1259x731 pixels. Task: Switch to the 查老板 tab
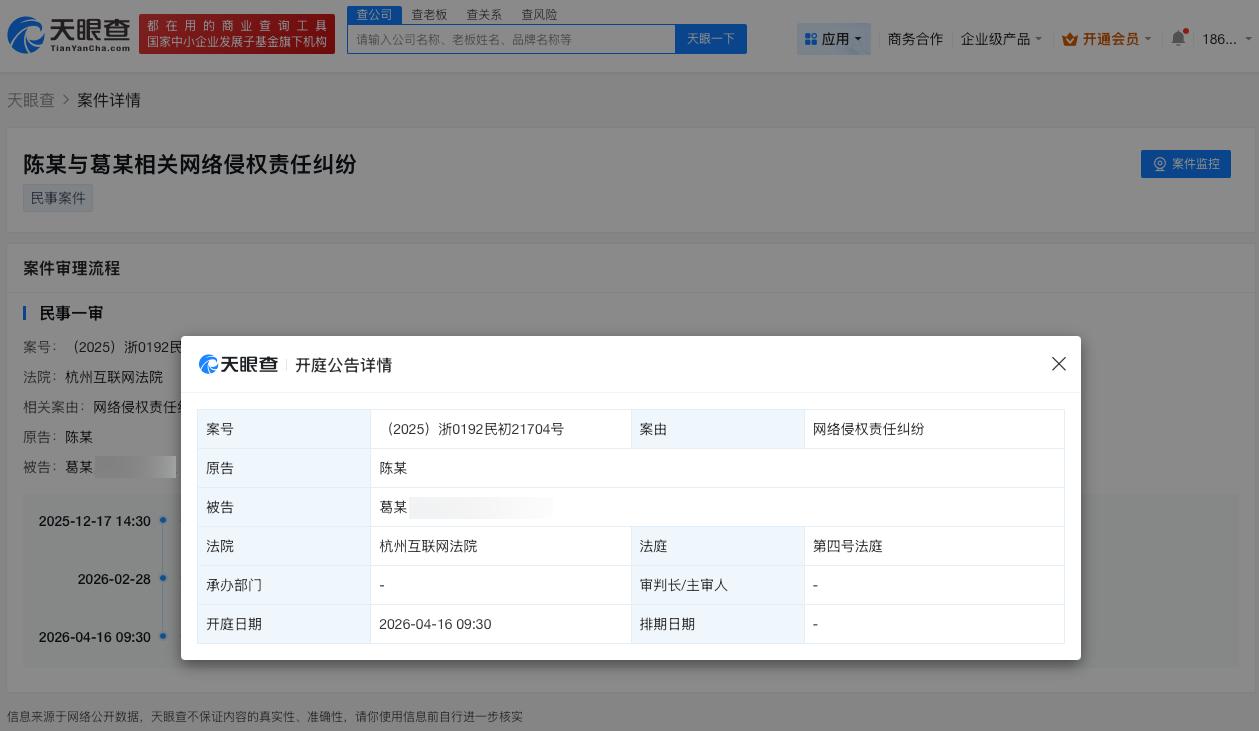pos(429,14)
